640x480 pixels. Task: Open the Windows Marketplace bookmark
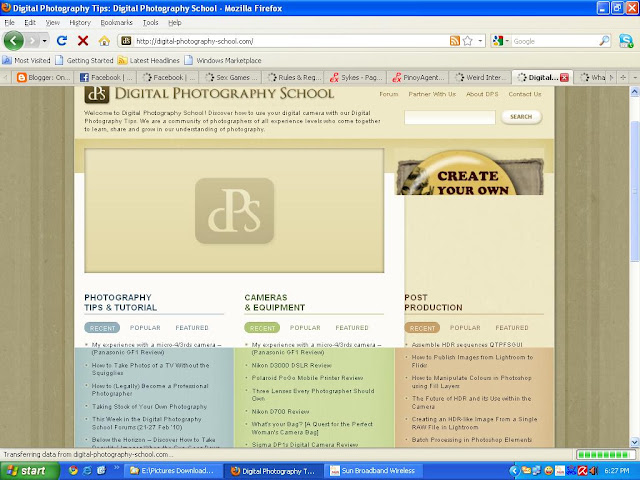tap(223, 60)
